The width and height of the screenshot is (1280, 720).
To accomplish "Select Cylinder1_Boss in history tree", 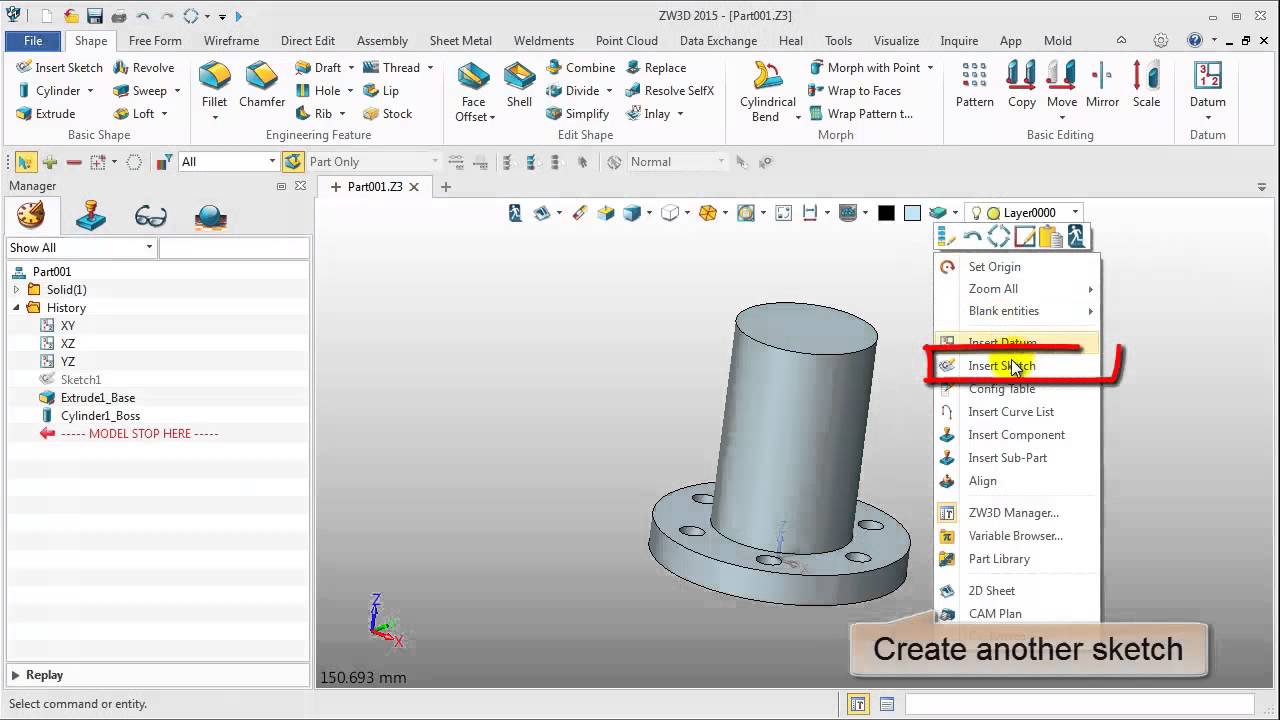I will tap(100, 415).
